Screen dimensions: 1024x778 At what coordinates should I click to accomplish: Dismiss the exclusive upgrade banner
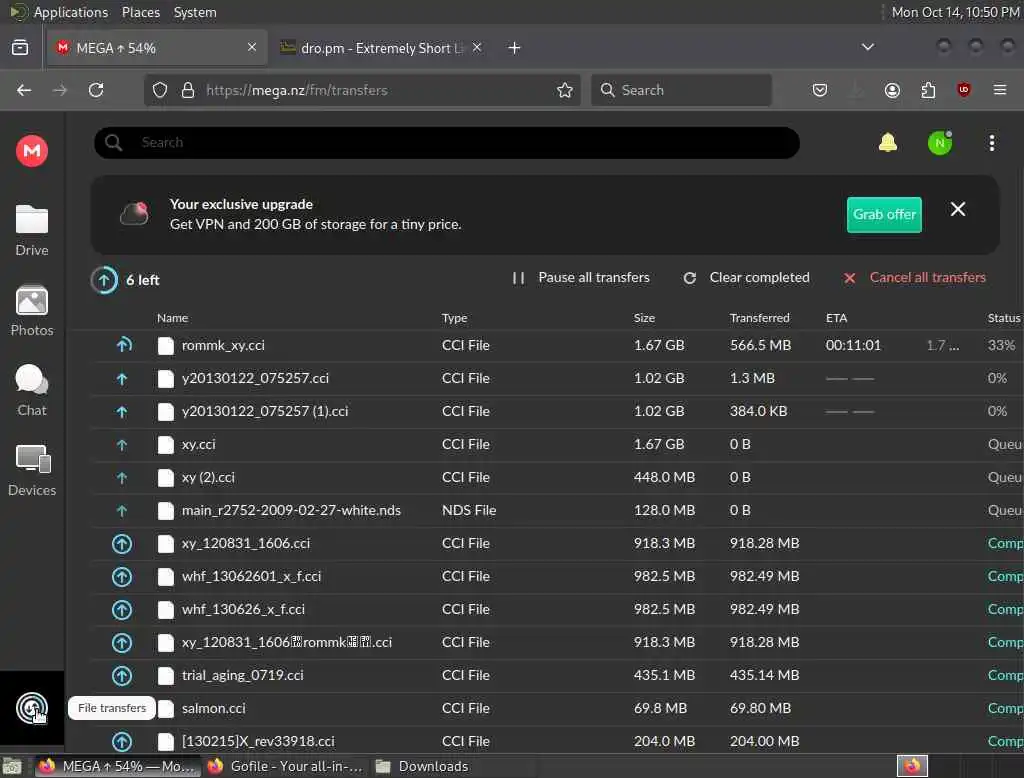point(957,209)
